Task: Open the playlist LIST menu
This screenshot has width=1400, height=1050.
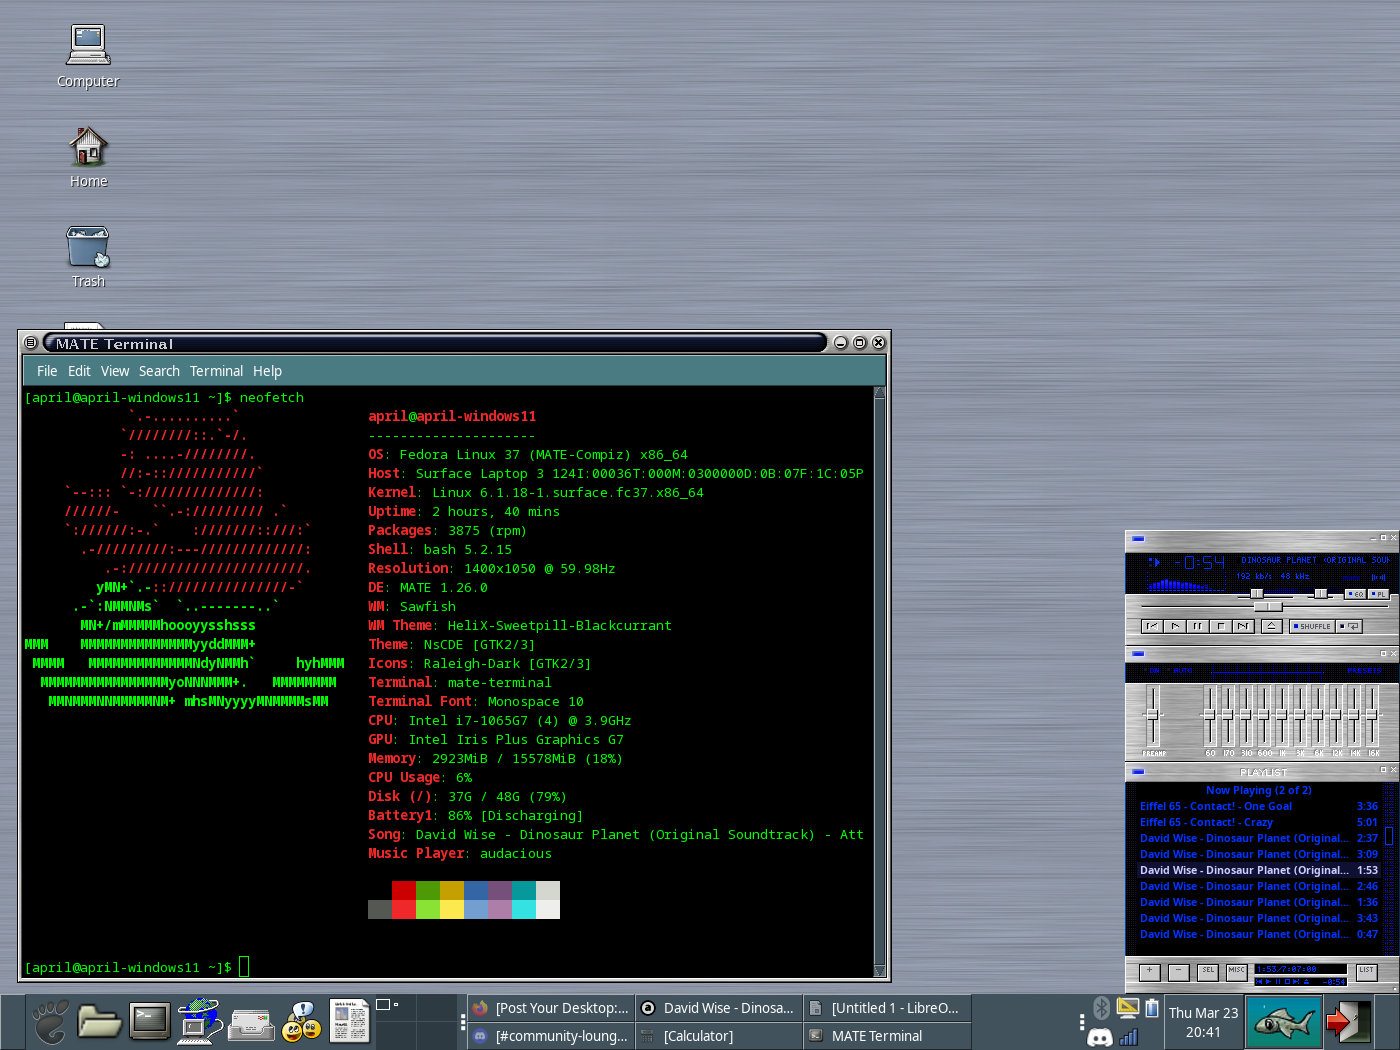Action: pyautogui.click(x=1366, y=971)
